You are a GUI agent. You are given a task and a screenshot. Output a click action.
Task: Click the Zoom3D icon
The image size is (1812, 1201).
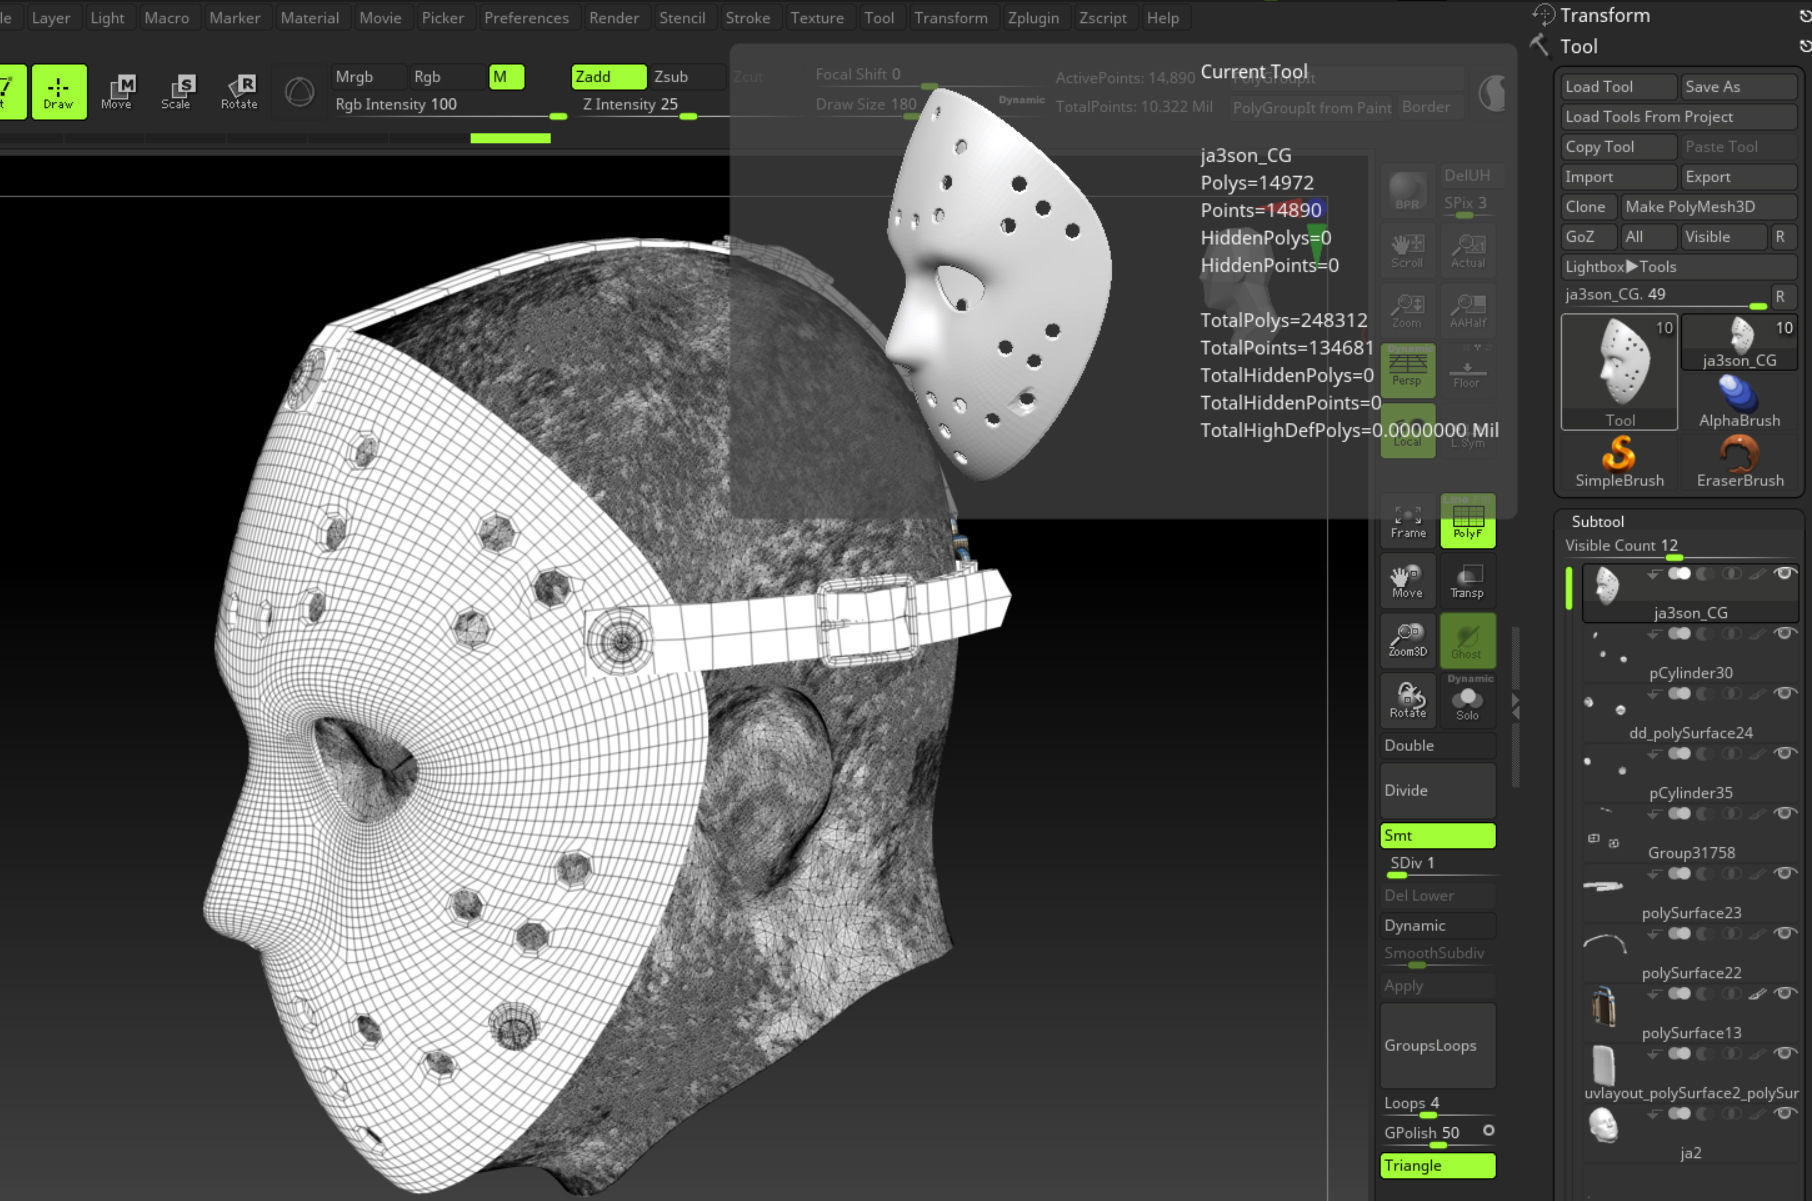(1408, 641)
